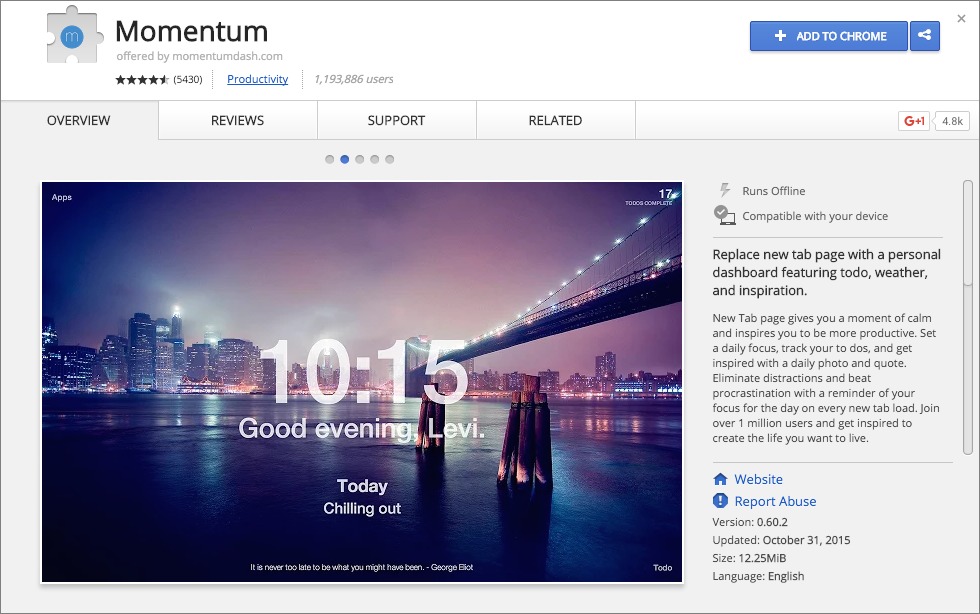This screenshot has height=614, width=980.
Task: Click the Size: 12.25MiB text
Action: pyautogui.click(x=749, y=558)
